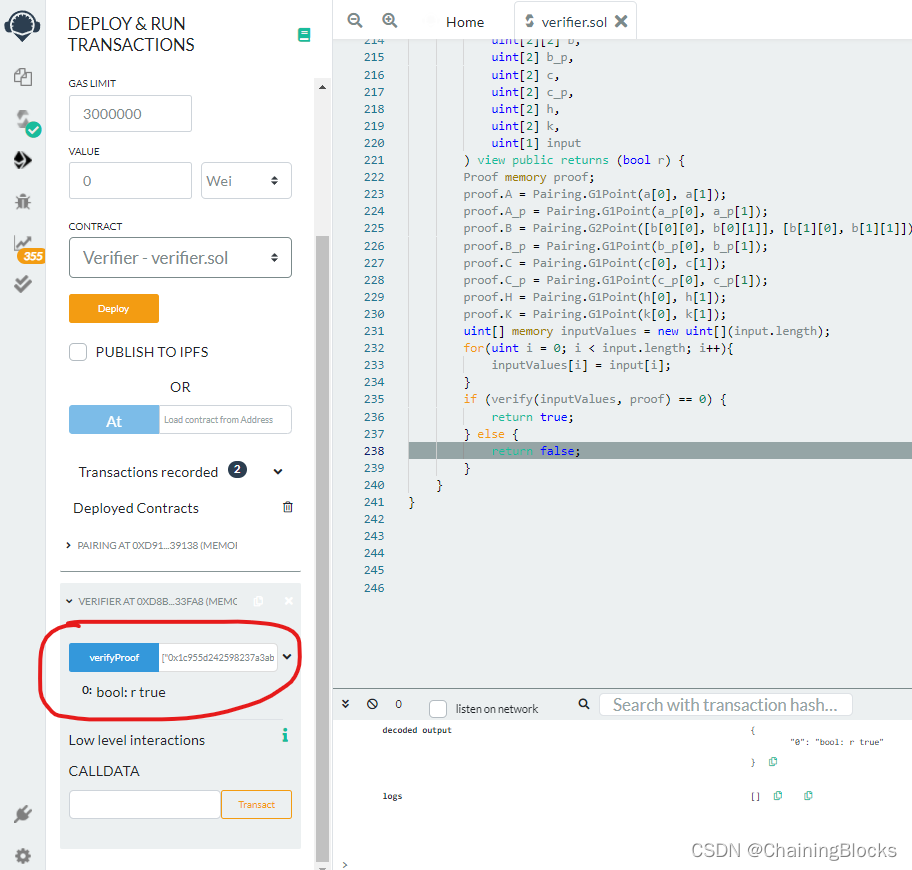
Task: Open Remix home logo icon
Action: tap(22, 26)
